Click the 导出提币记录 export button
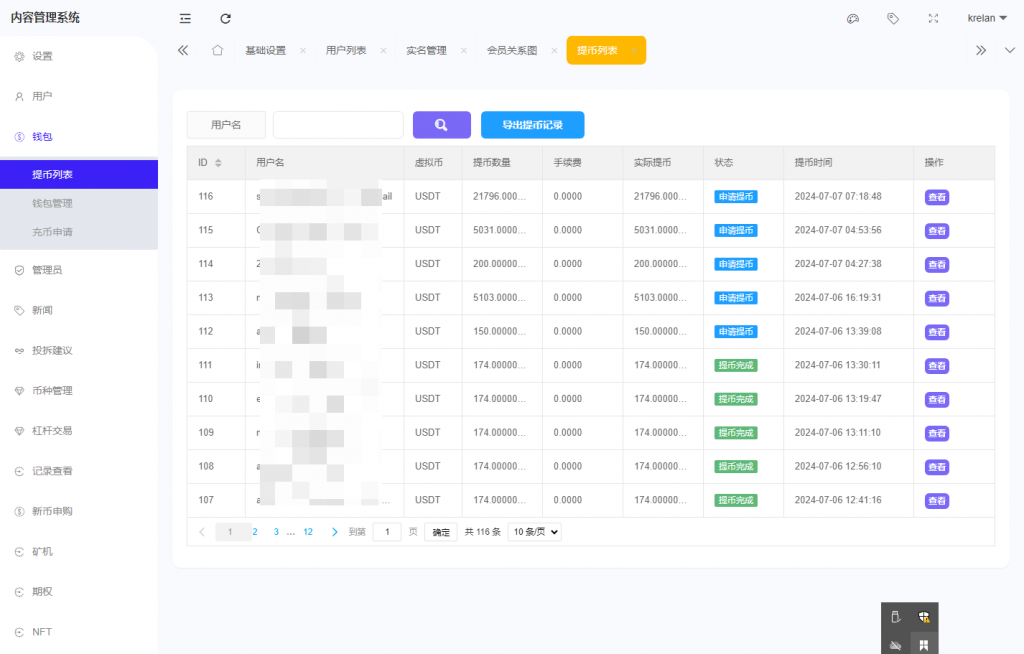Screen dimensions: 1024x654 [532, 125]
